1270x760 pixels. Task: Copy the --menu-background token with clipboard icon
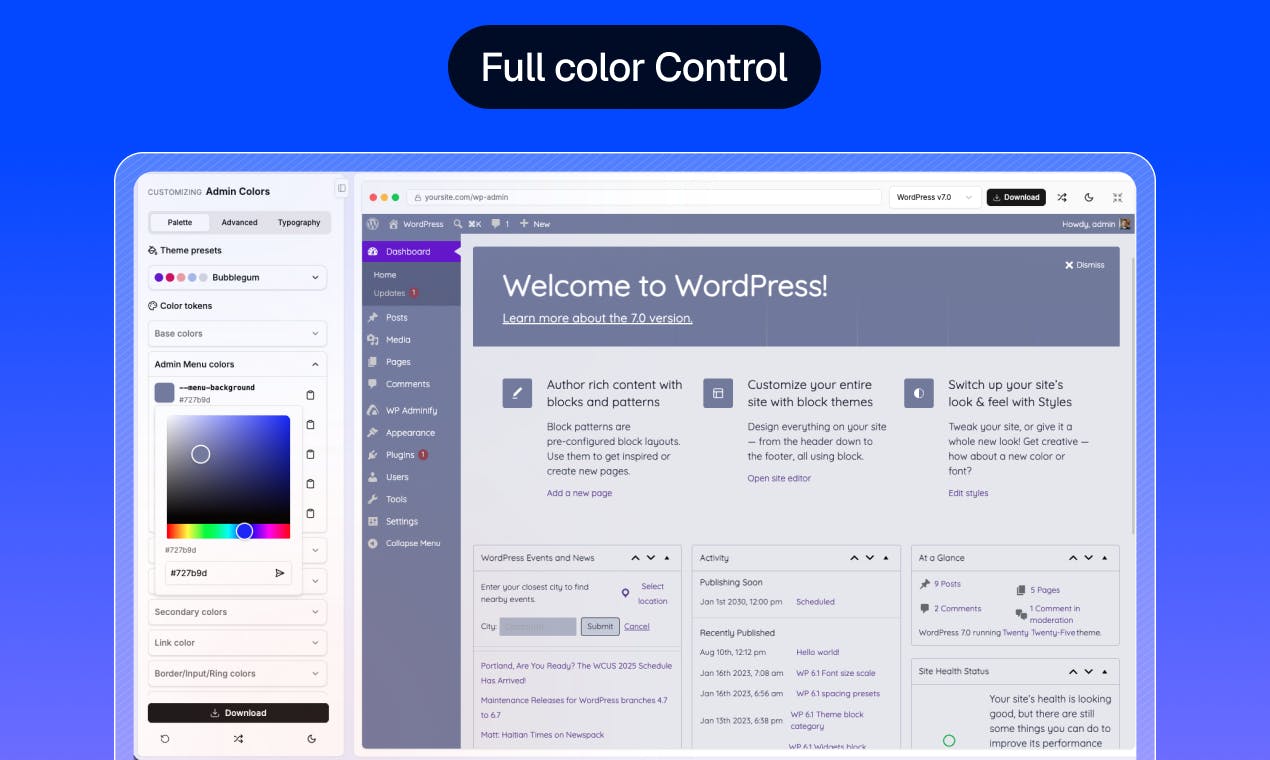[x=310, y=395]
